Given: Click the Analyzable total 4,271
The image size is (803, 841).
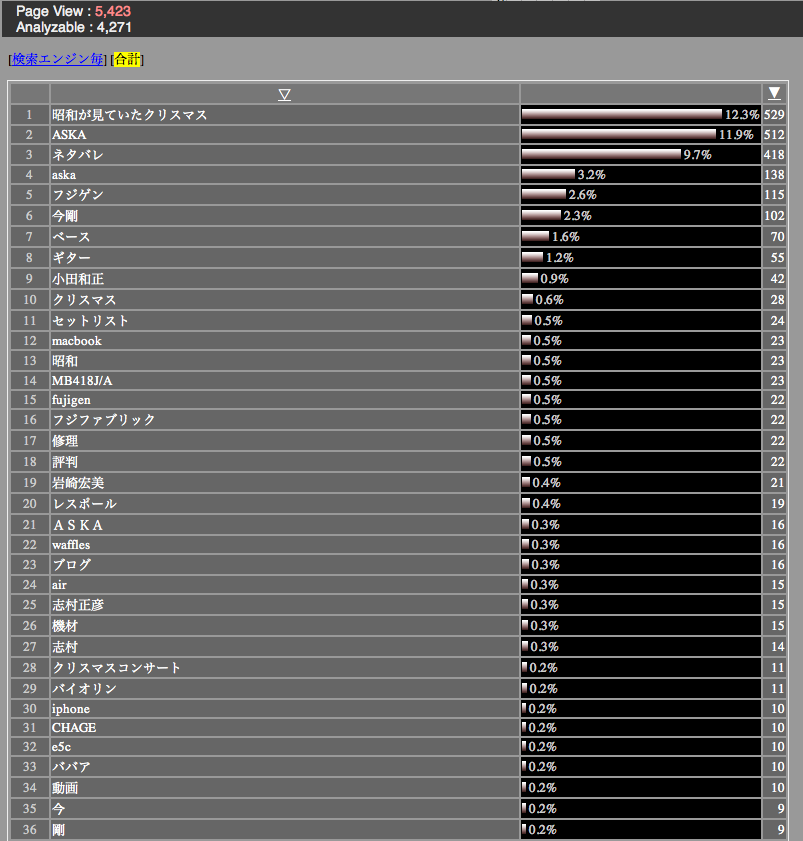Looking at the screenshot, I should coord(114,27).
